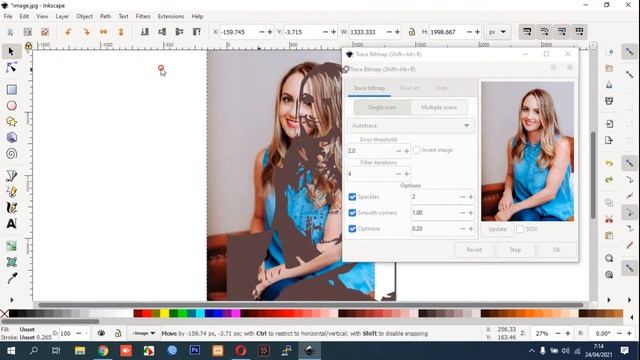Choose the Mesh gradient tool
Screen dimensions: 640x360
coord(11,262)
